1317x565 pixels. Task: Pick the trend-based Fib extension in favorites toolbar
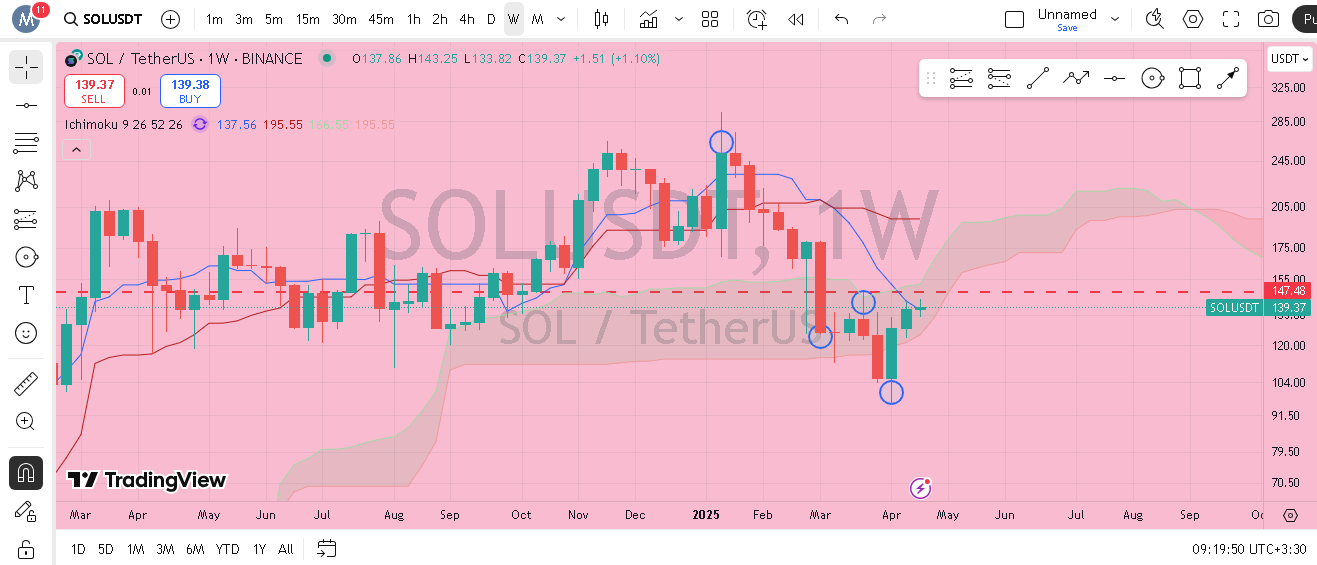coord(998,78)
